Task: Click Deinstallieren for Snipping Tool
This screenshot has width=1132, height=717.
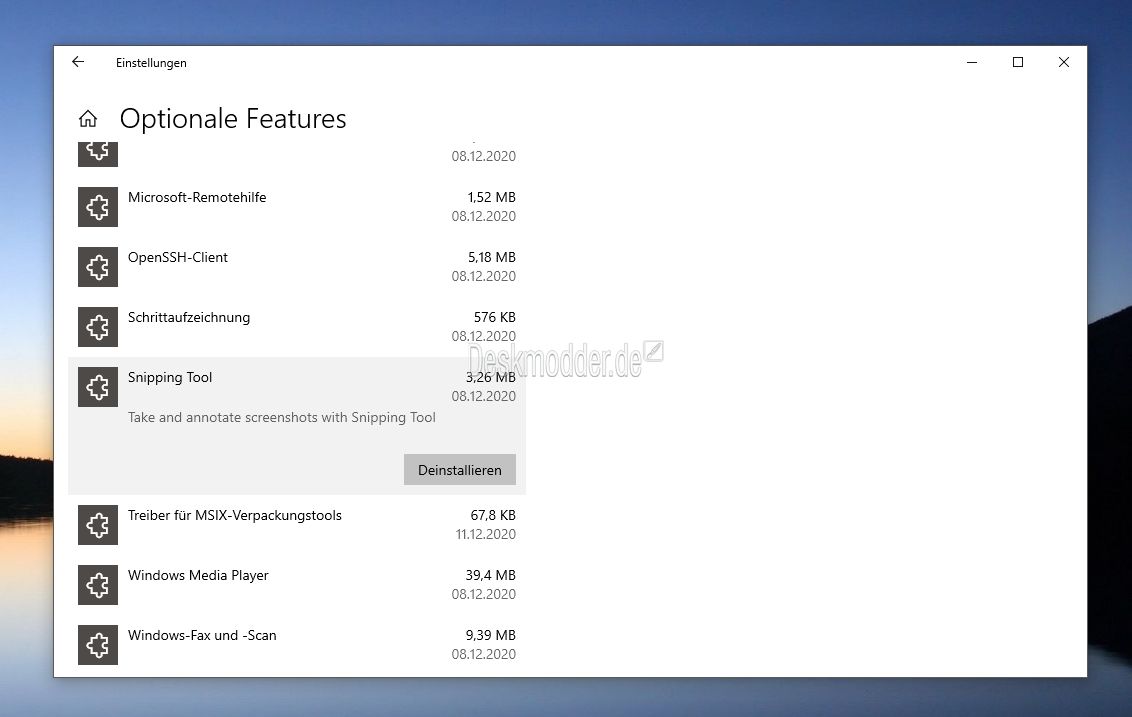Action: [x=460, y=469]
